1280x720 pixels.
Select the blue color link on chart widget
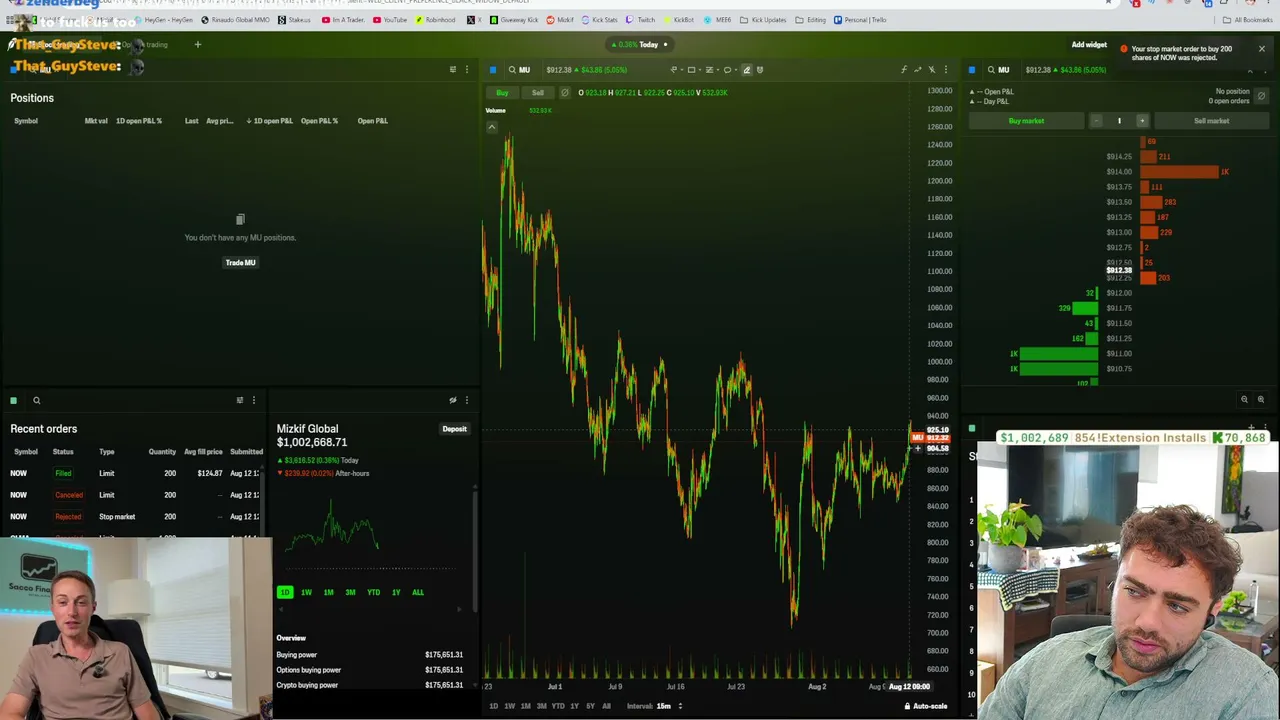point(493,70)
